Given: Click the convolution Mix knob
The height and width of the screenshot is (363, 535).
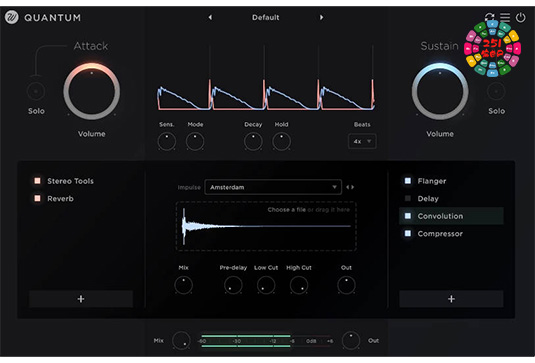Looking at the screenshot, I should [183, 285].
